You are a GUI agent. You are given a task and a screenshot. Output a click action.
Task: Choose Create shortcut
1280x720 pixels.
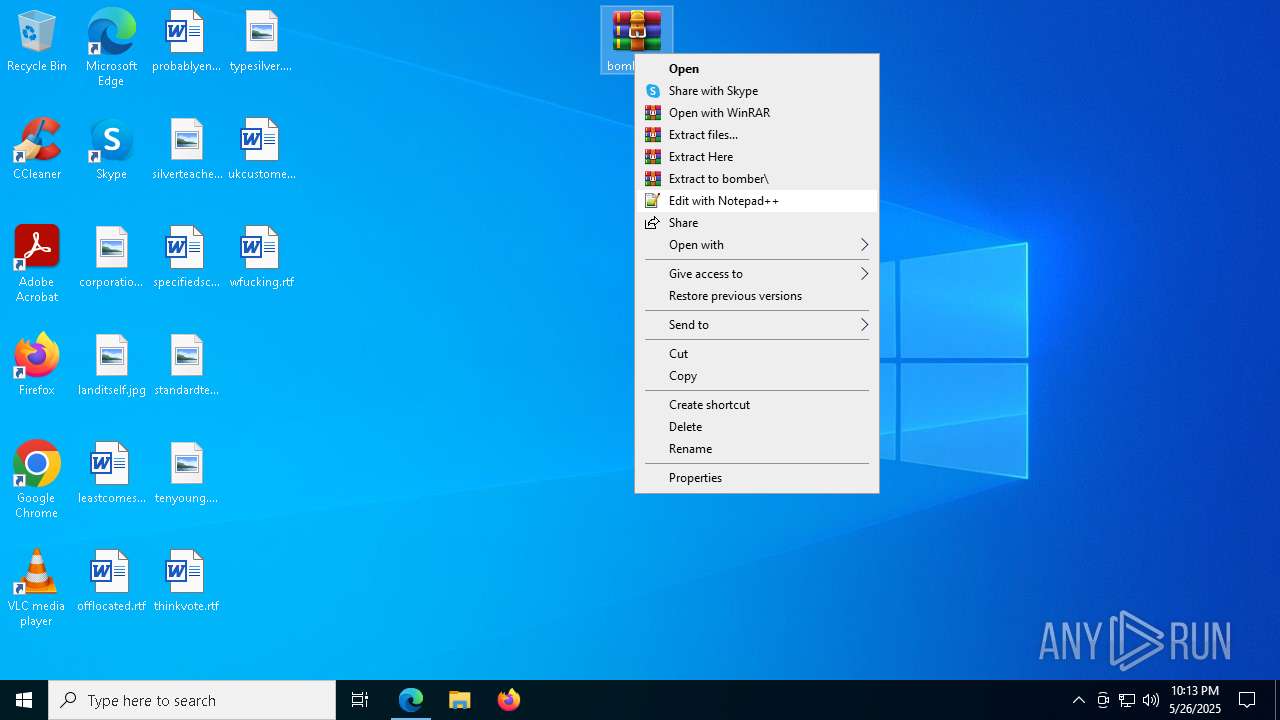[757, 405]
